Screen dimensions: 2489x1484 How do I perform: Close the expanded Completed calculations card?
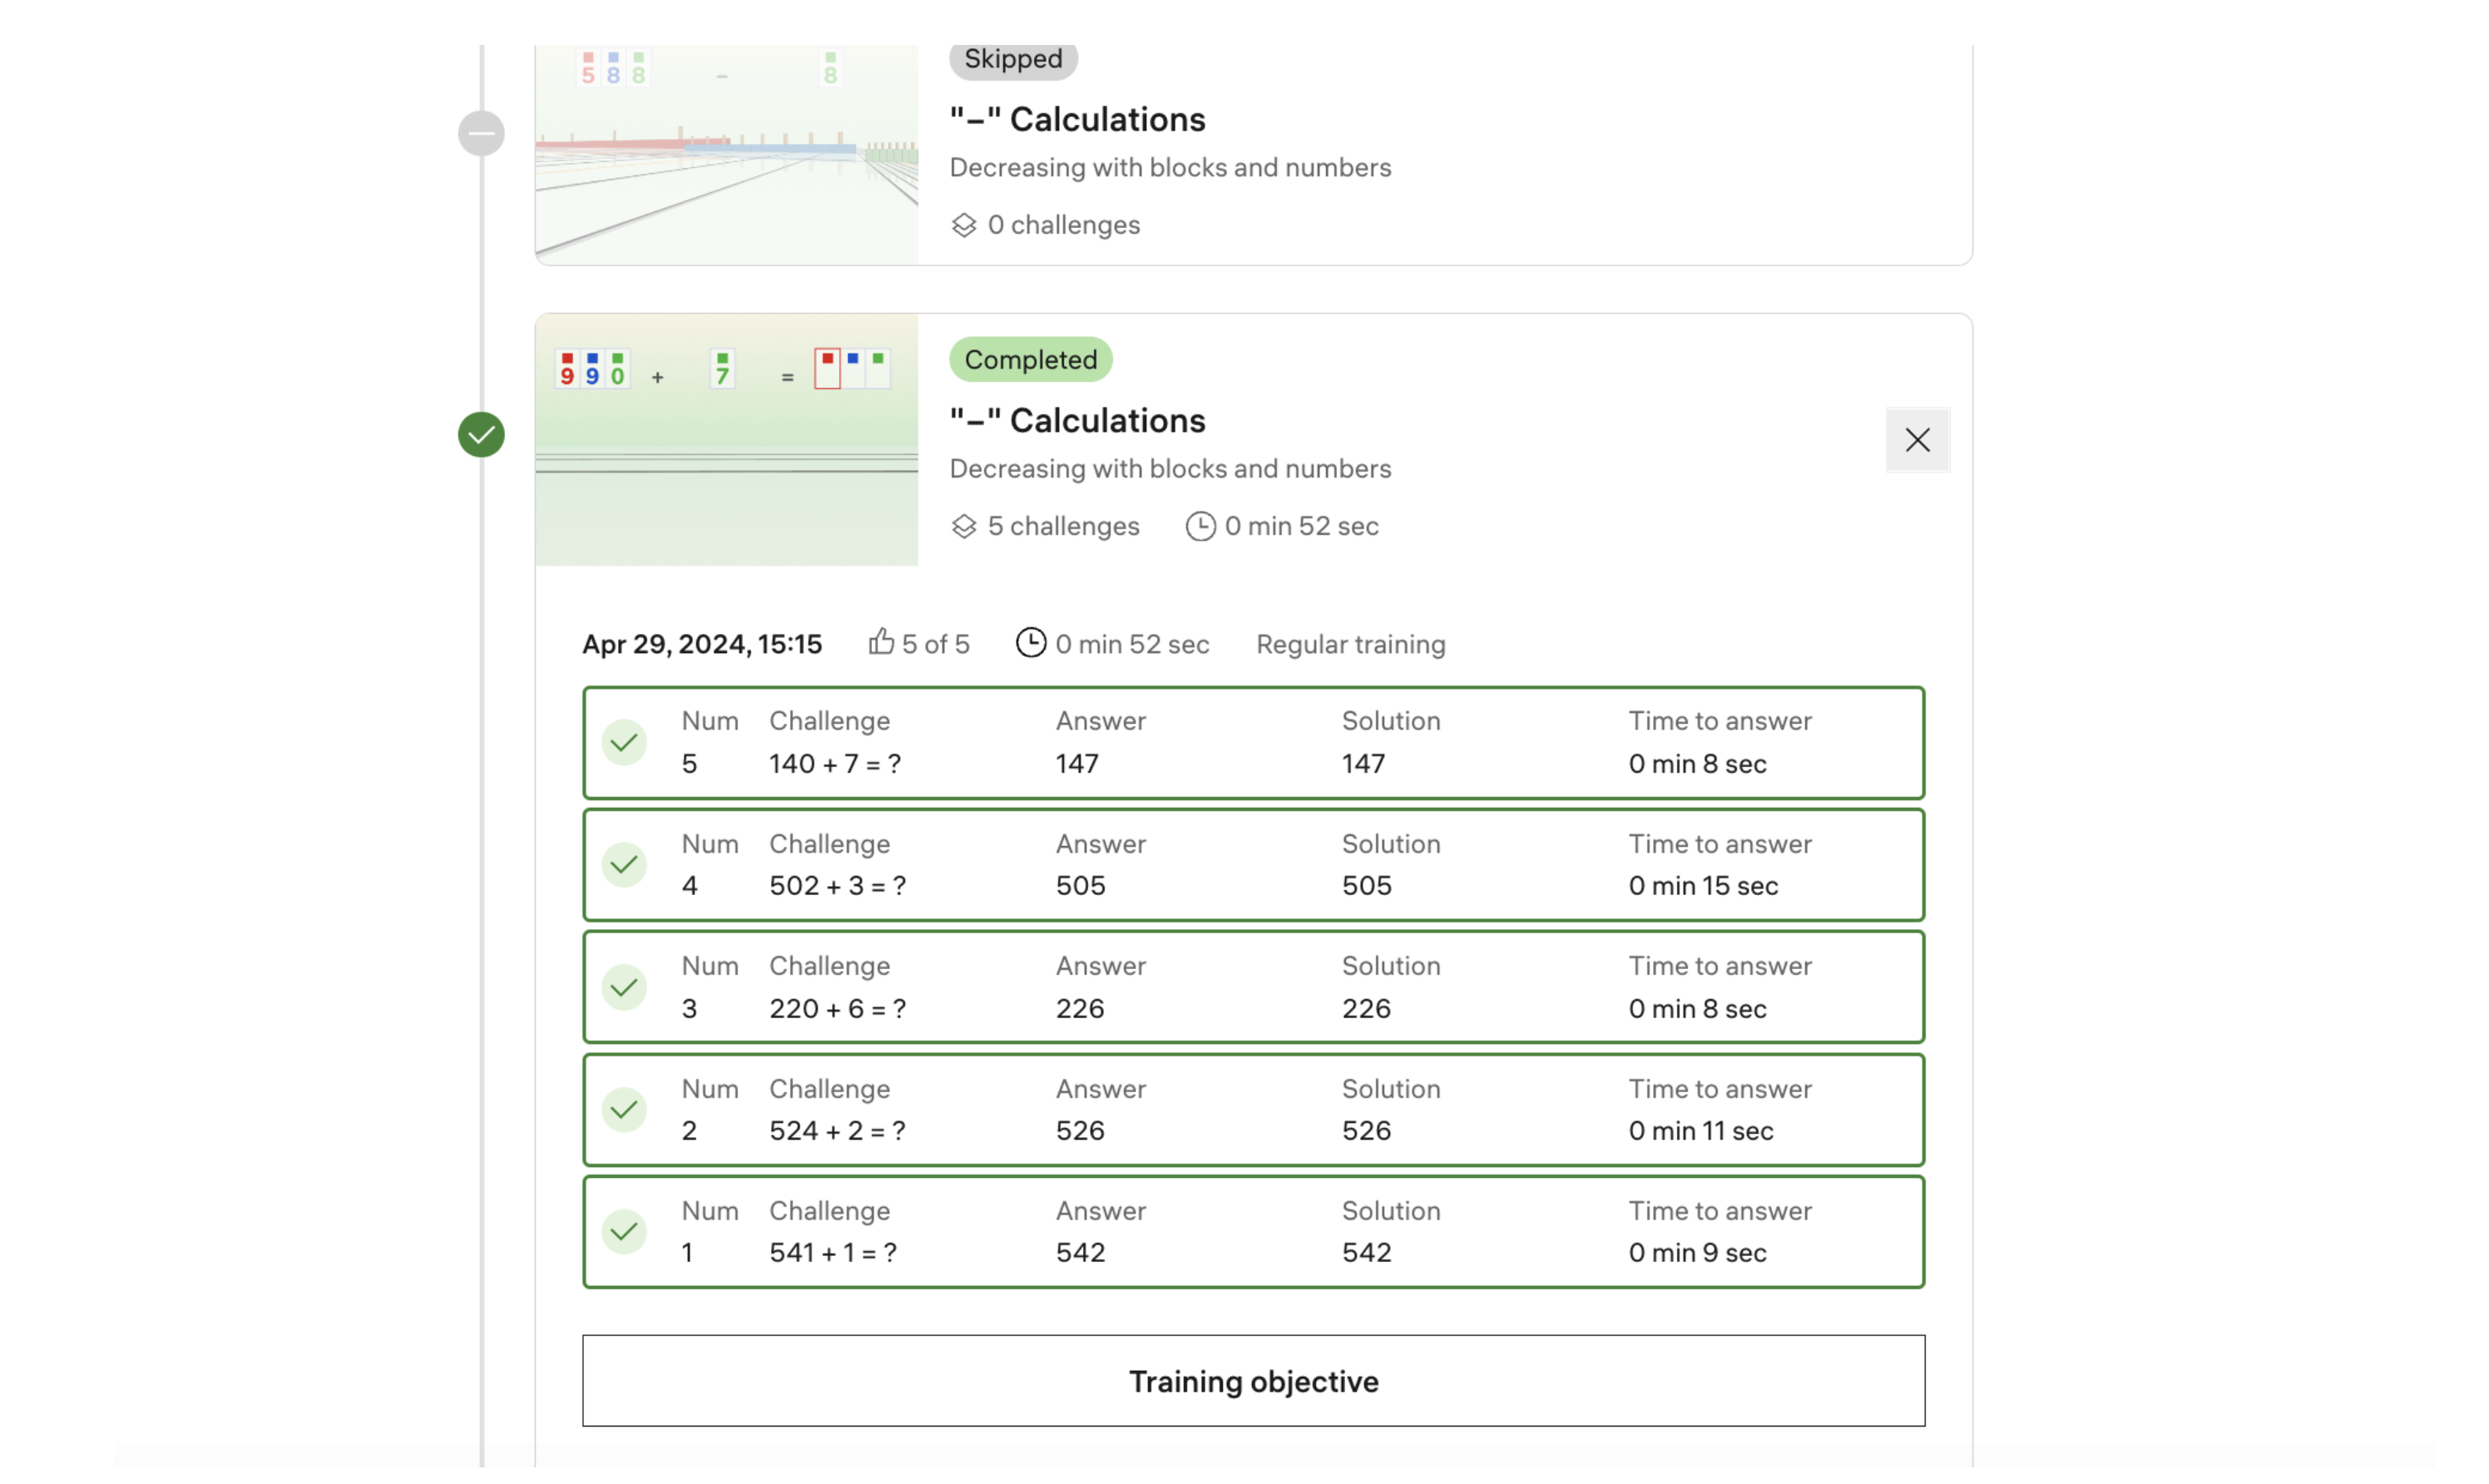[x=1916, y=440]
